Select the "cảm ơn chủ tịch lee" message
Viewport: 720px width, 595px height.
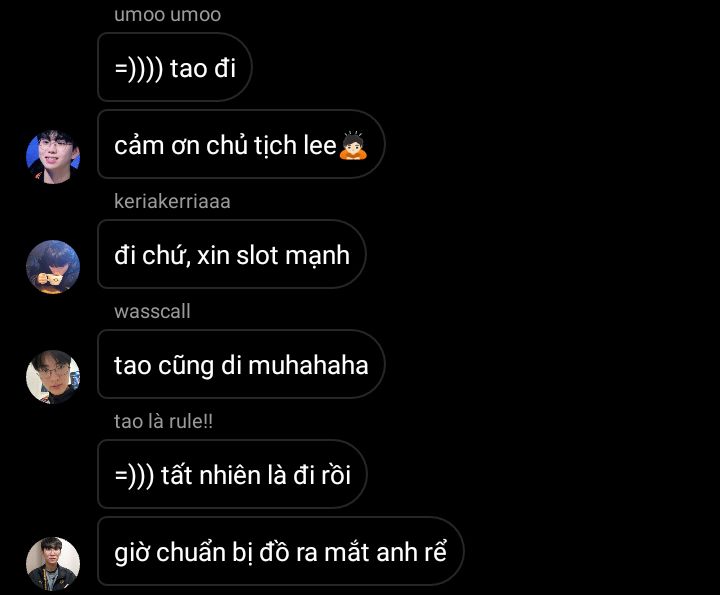click(x=241, y=144)
